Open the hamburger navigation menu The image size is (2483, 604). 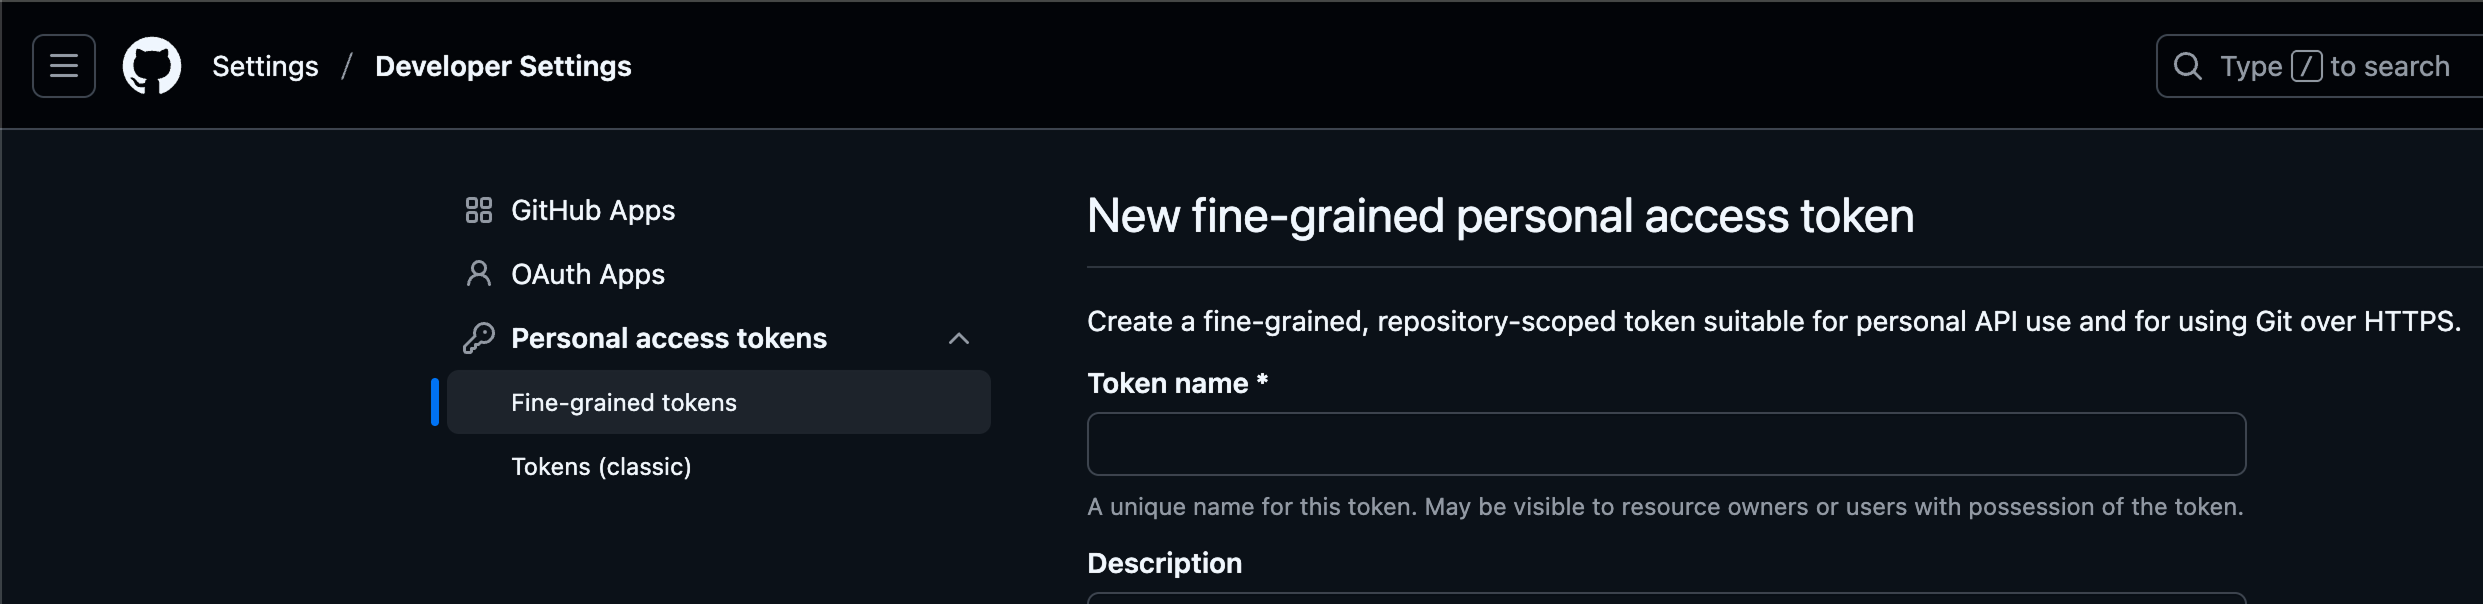point(64,66)
